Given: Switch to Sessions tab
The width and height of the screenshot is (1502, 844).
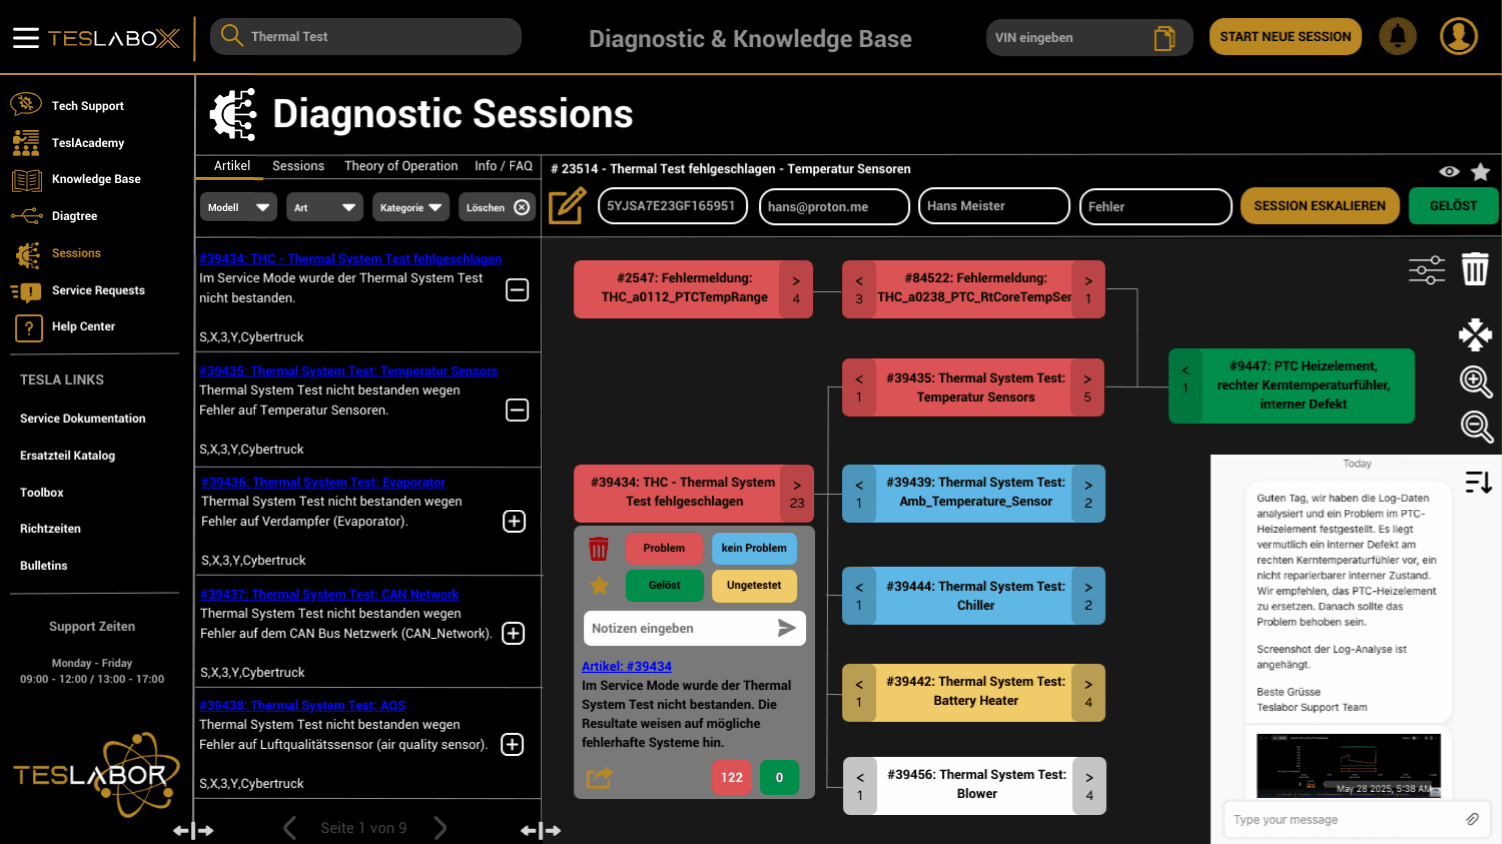Looking at the screenshot, I should [x=298, y=166].
